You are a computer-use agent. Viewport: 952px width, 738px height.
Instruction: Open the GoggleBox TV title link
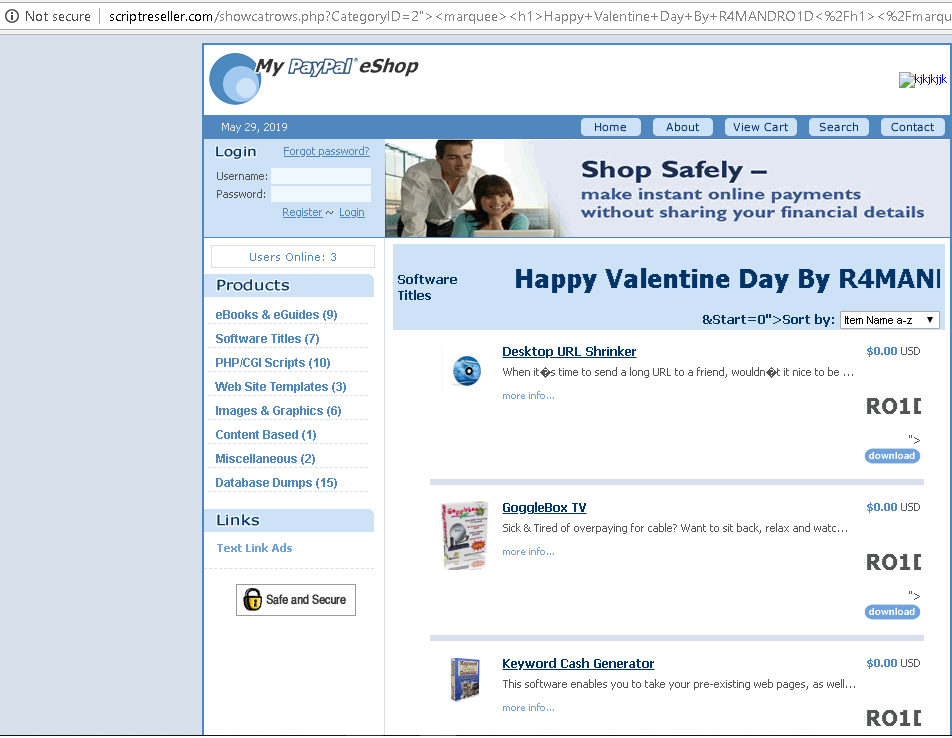click(x=544, y=507)
